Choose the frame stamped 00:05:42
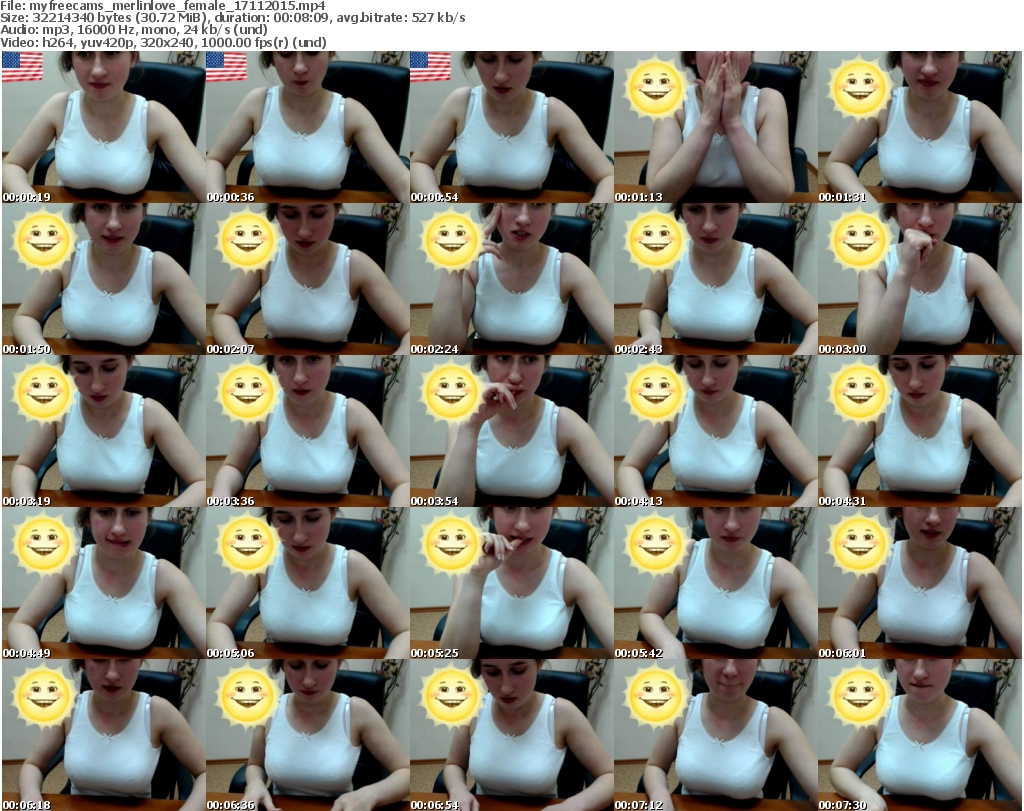Image resolution: width=1024 pixels, height=811 pixels. (x=716, y=584)
